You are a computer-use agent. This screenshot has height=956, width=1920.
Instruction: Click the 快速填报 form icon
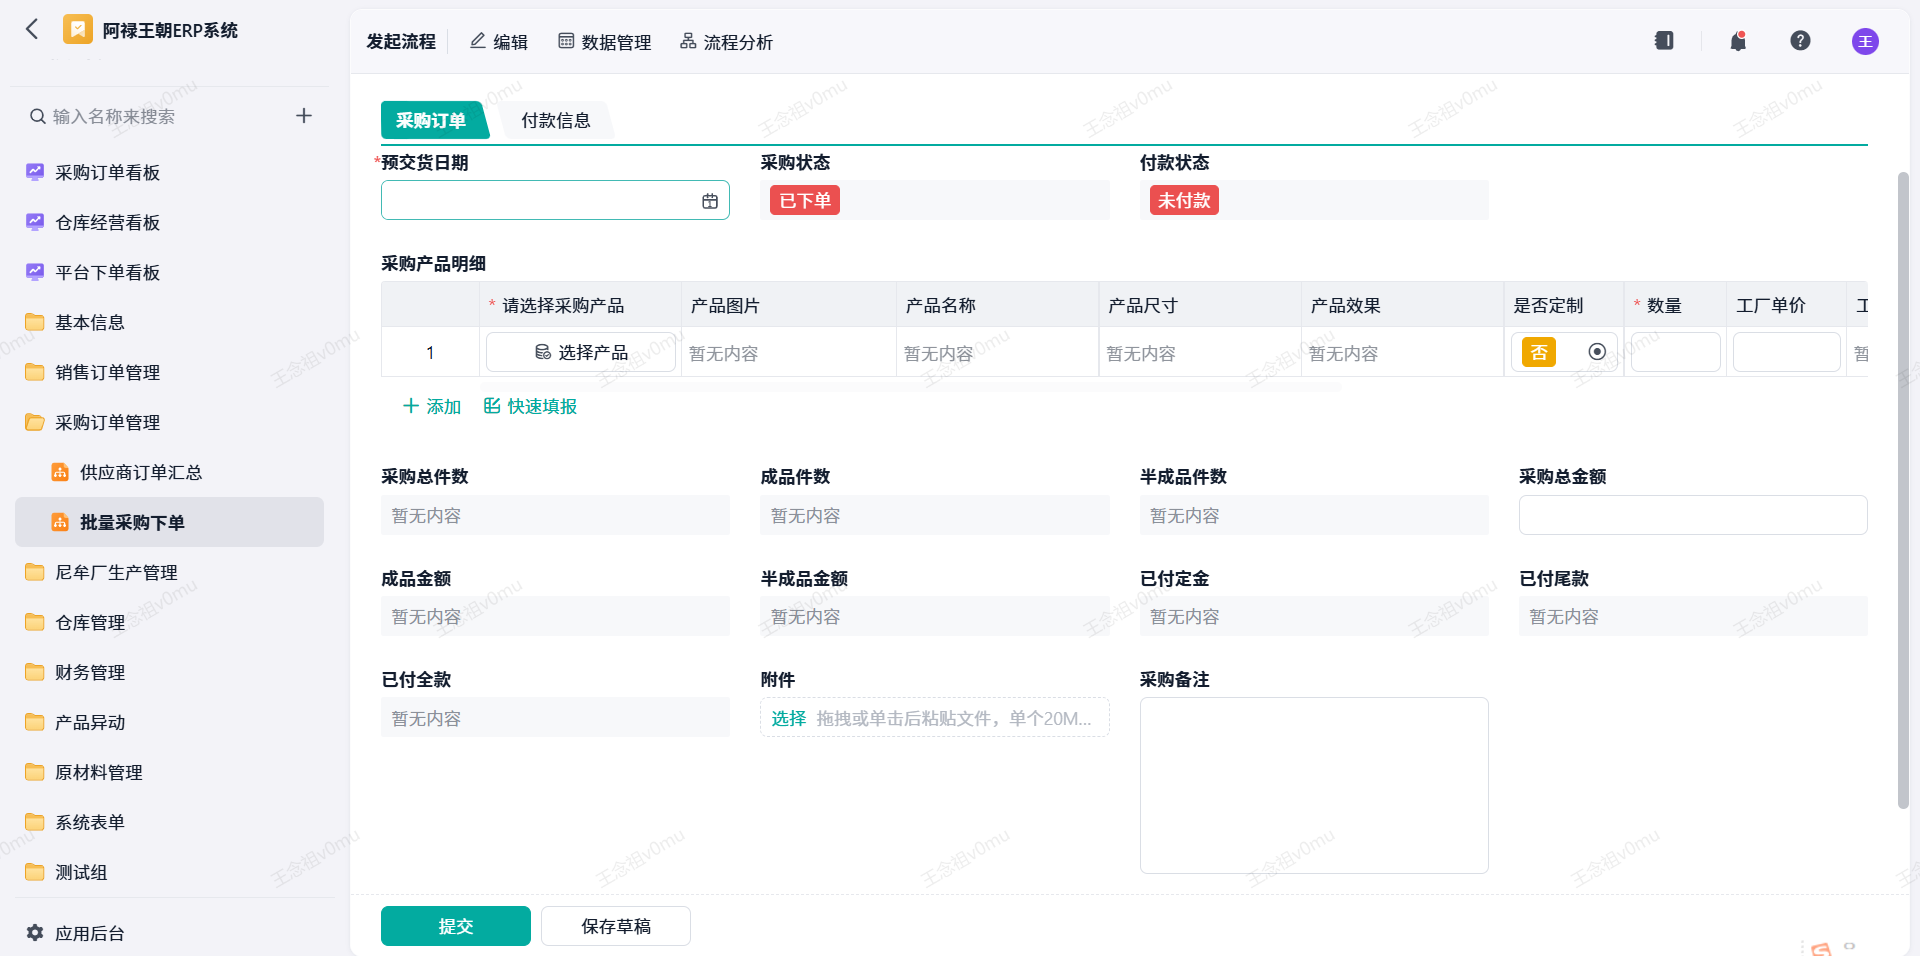pyautogui.click(x=492, y=405)
